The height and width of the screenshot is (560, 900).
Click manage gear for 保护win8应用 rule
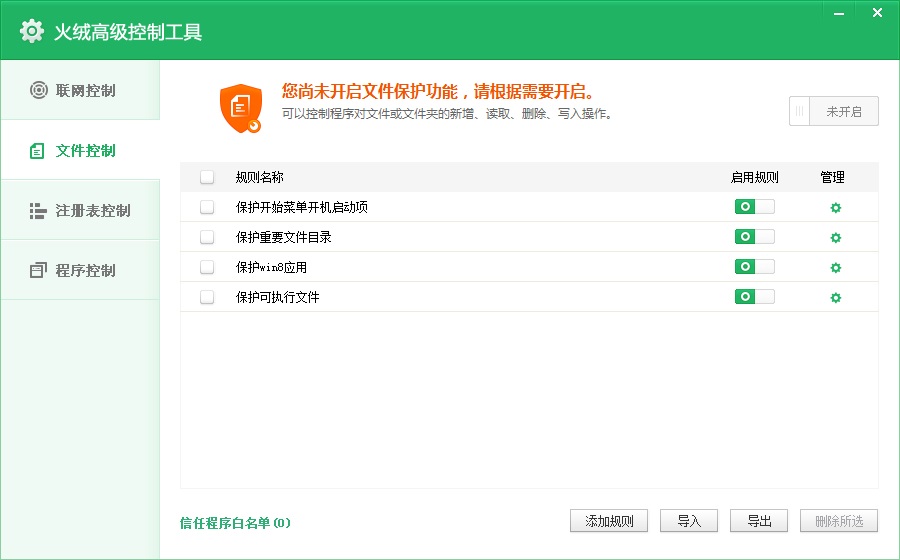pyautogui.click(x=836, y=268)
